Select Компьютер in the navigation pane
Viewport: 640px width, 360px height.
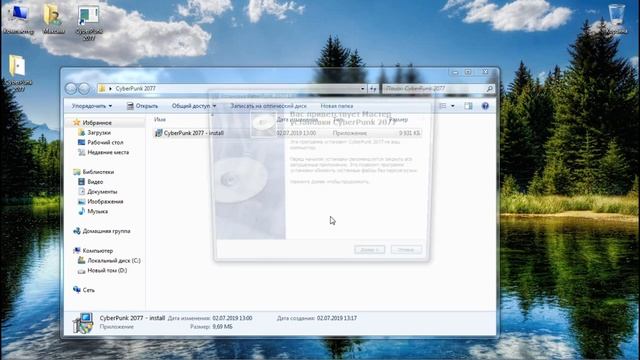click(x=97, y=250)
